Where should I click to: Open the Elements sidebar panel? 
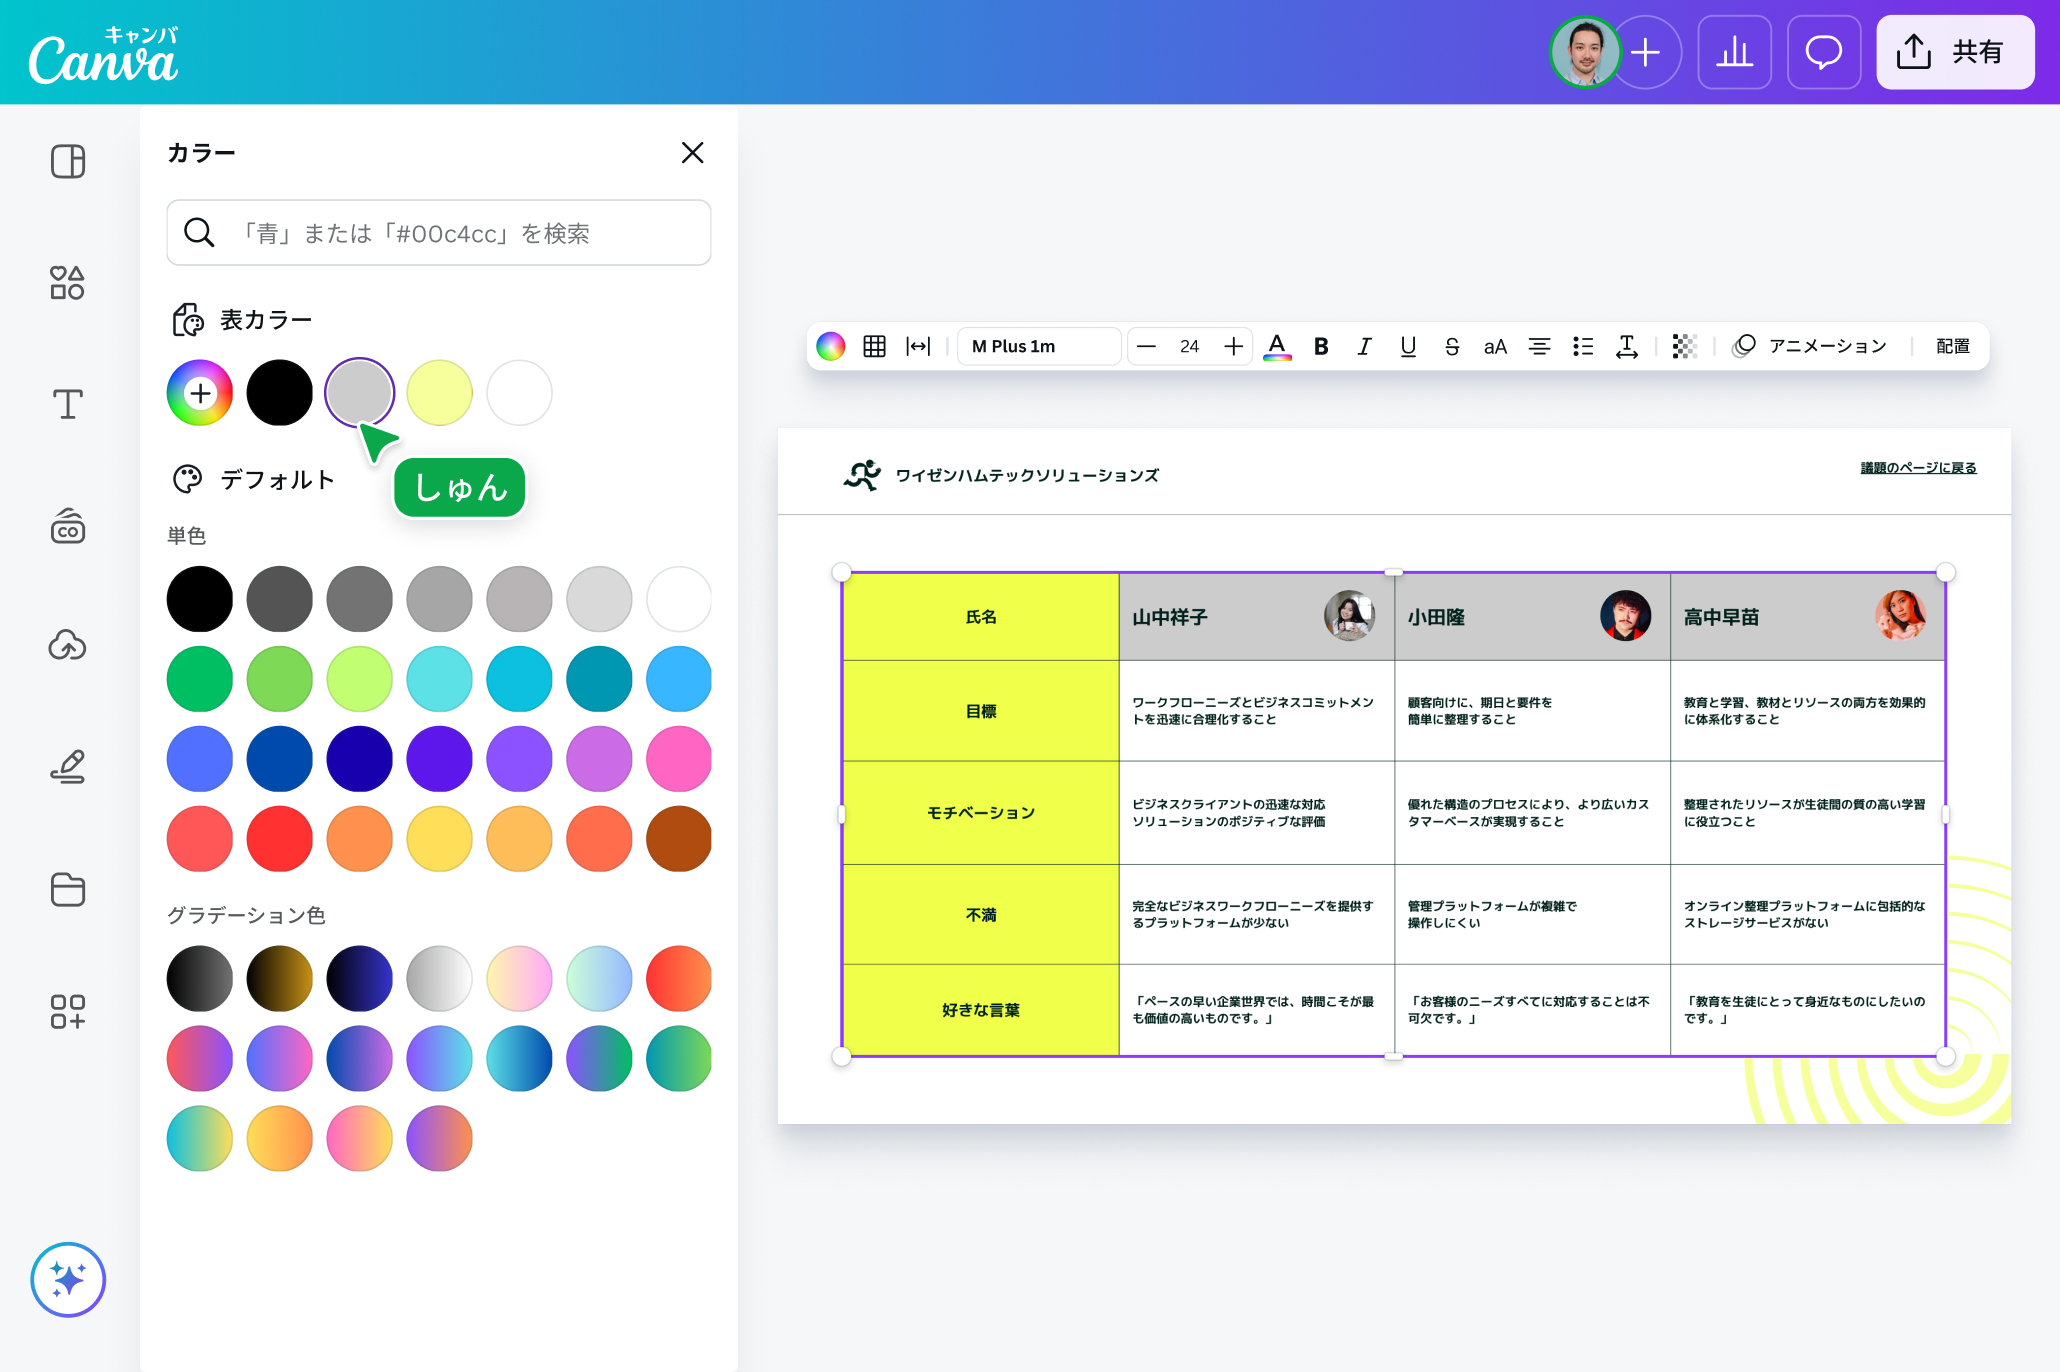tap(68, 283)
